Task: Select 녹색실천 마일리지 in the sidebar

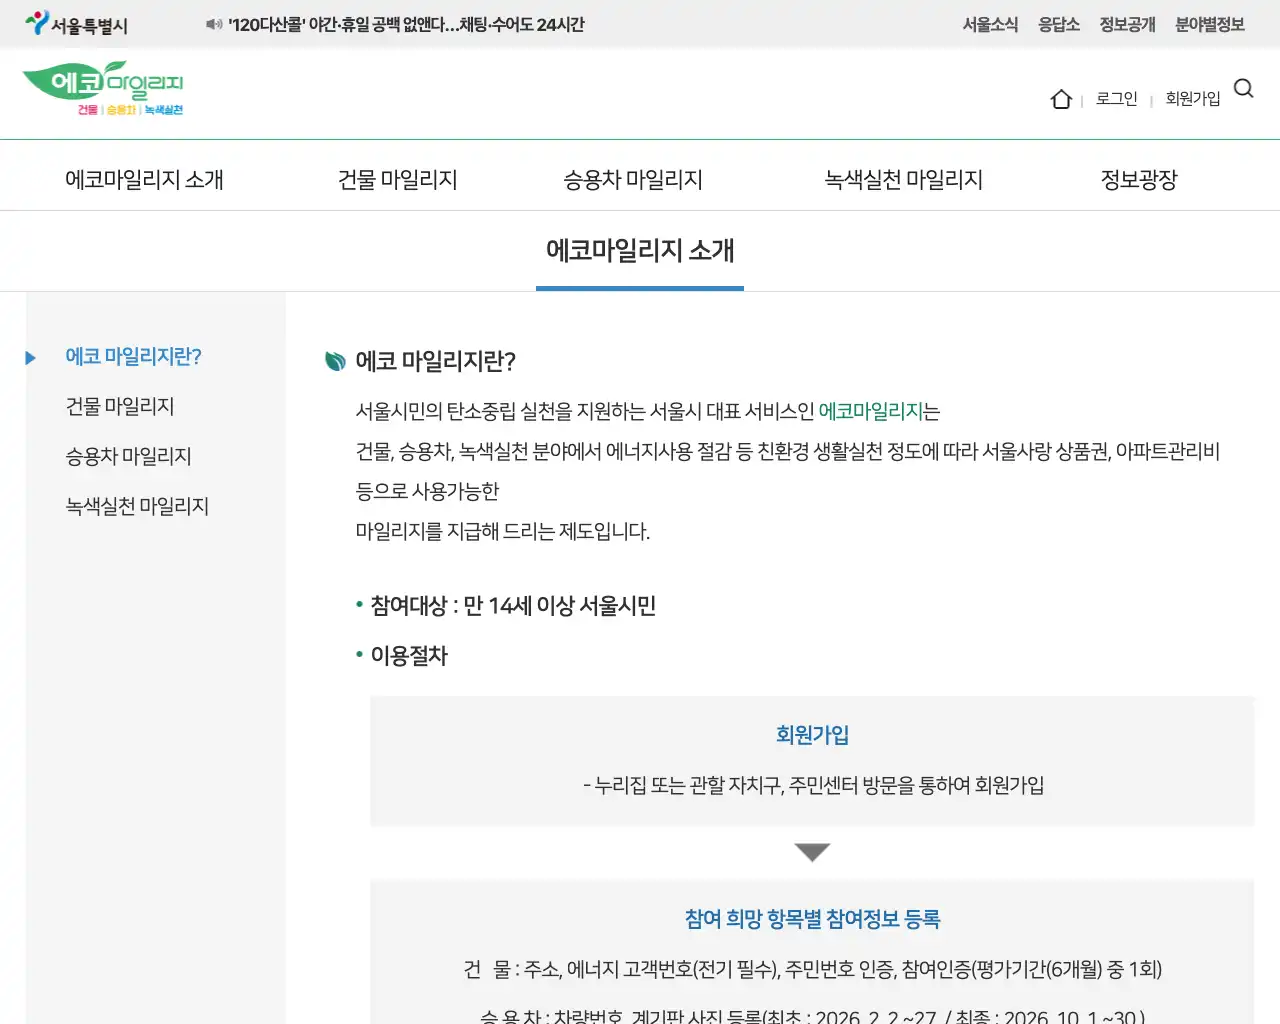Action: [x=137, y=506]
